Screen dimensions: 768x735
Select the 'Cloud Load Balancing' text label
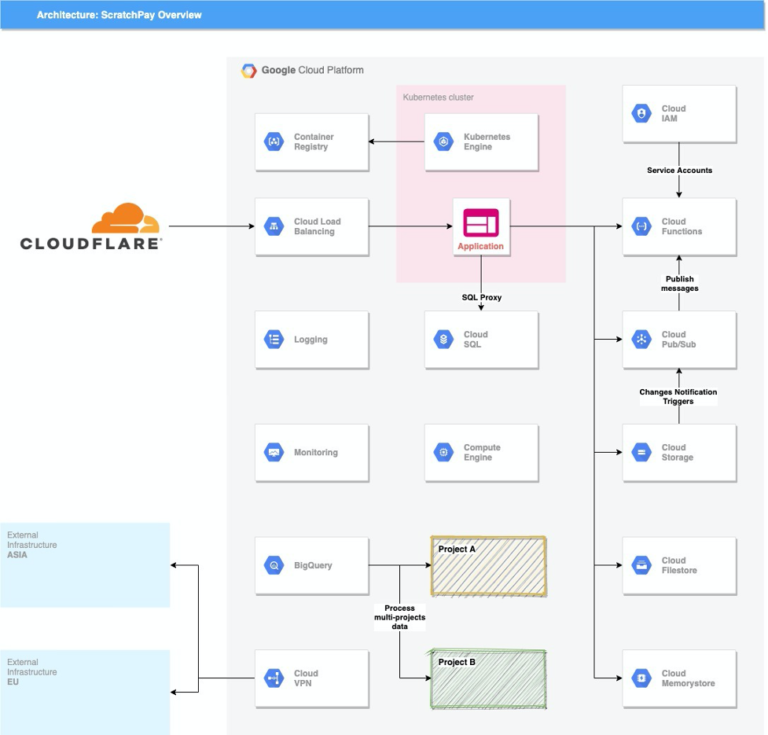pos(317,226)
